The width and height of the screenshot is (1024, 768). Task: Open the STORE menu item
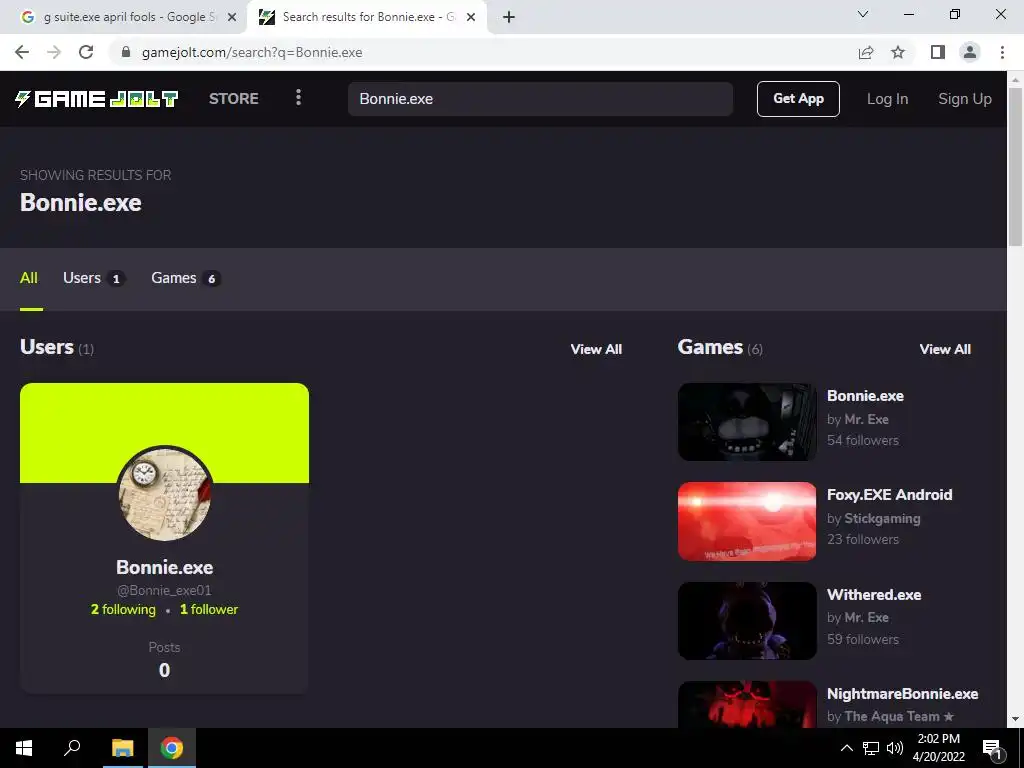click(x=234, y=99)
